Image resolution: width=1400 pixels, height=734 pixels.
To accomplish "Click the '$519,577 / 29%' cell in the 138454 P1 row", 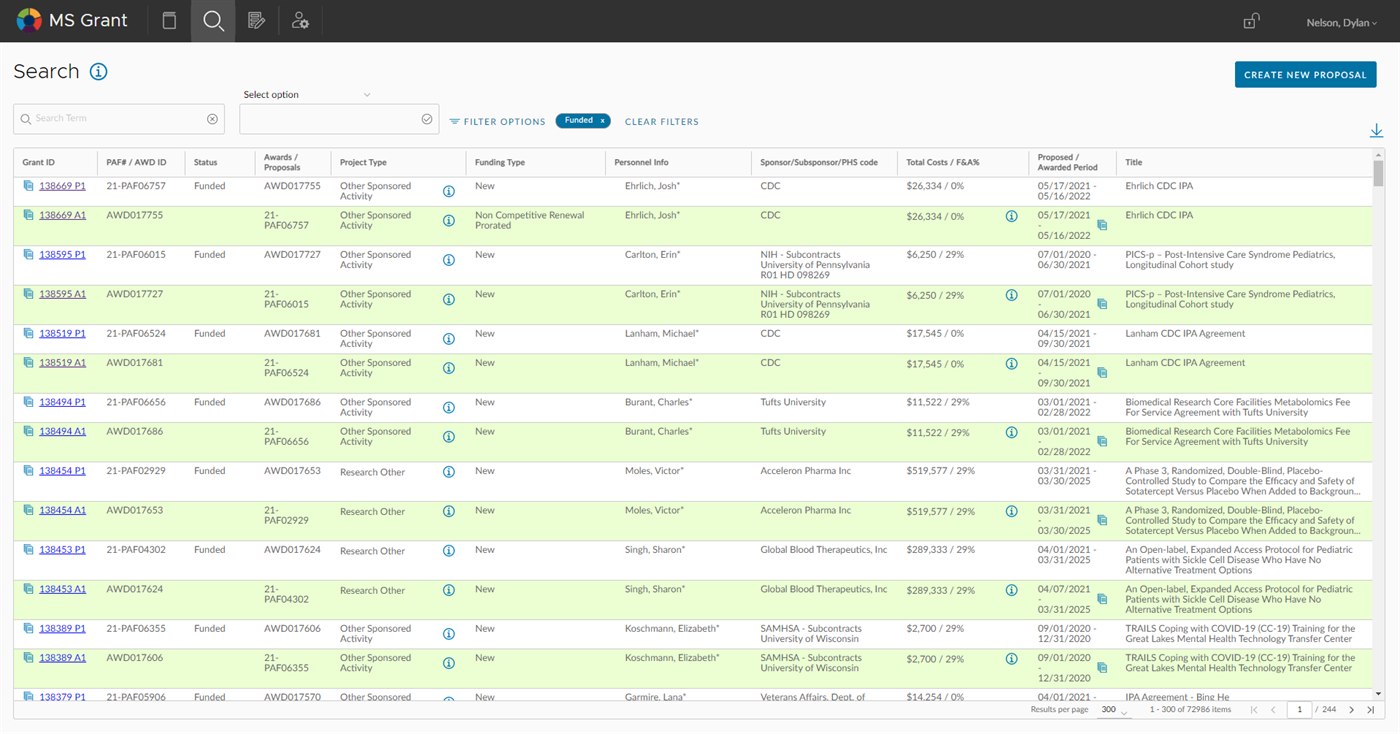I will click(x=941, y=472).
